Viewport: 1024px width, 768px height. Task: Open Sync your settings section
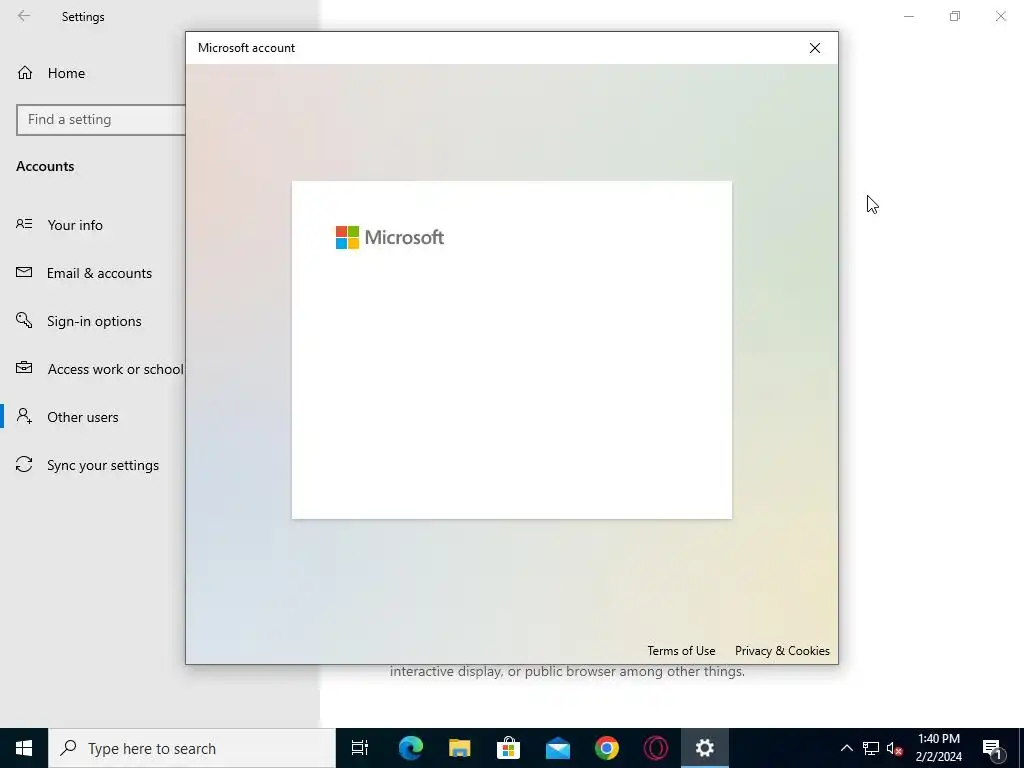(103, 465)
